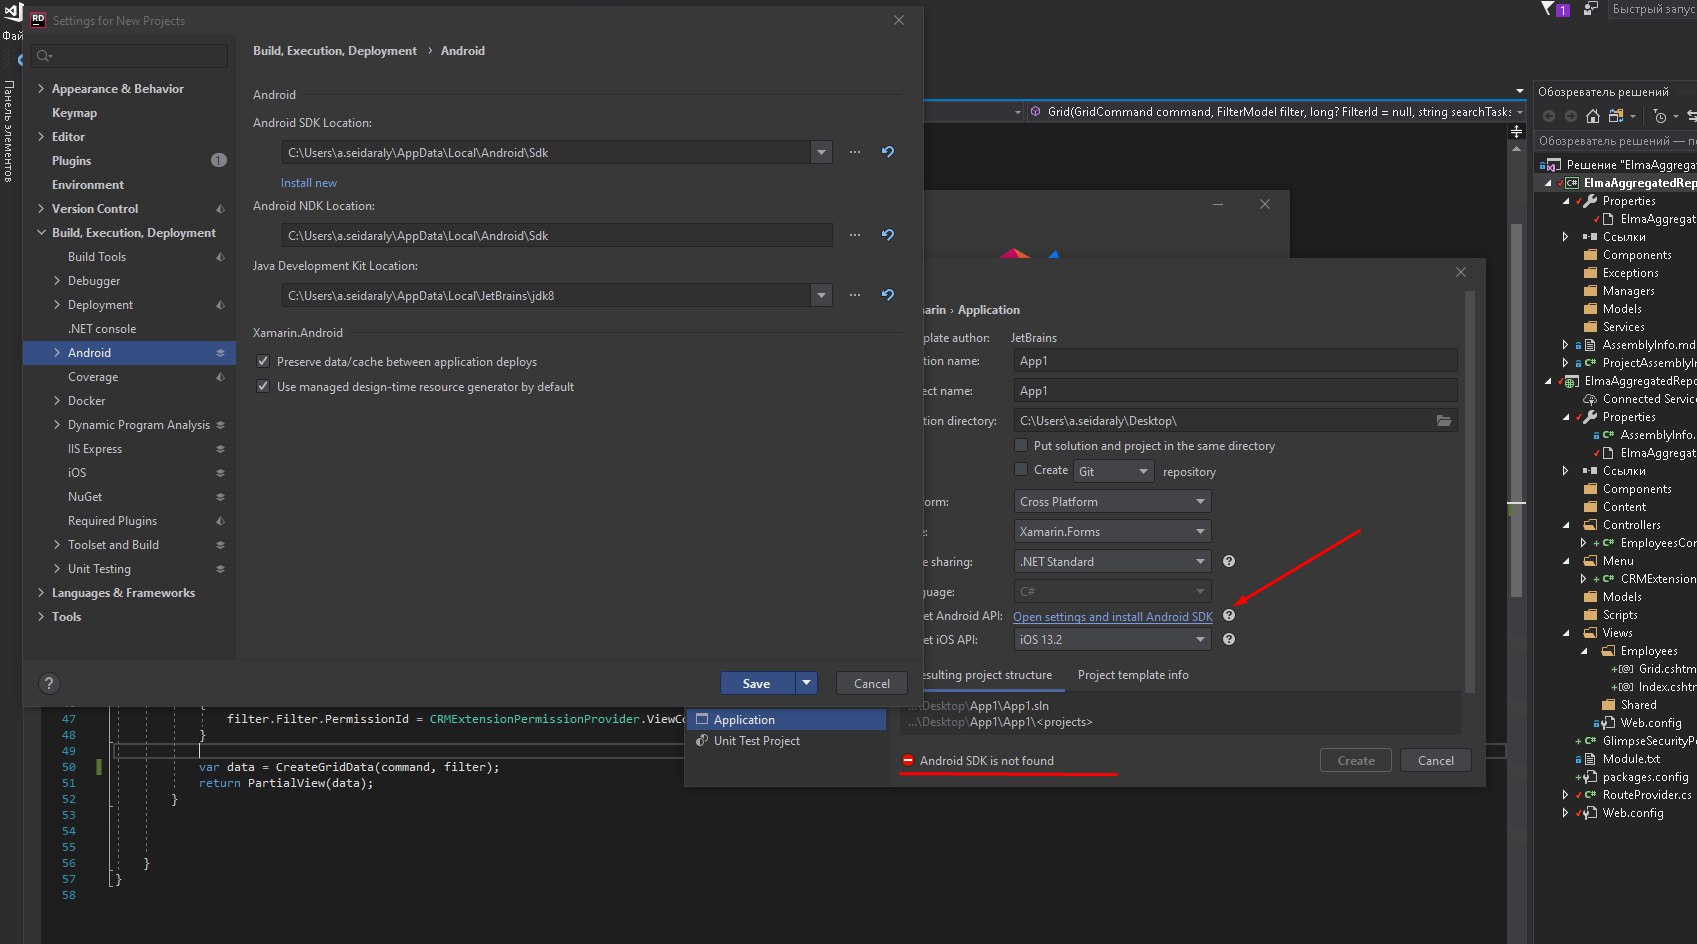
Task: Expand the Editor settings group
Action: click(x=41, y=137)
